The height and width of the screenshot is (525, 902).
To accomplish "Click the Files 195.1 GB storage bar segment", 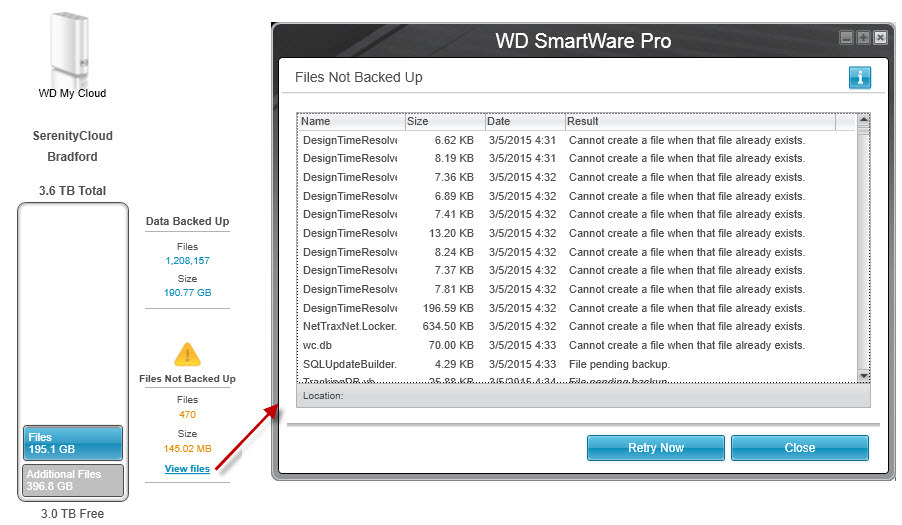I will (x=72, y=443).
